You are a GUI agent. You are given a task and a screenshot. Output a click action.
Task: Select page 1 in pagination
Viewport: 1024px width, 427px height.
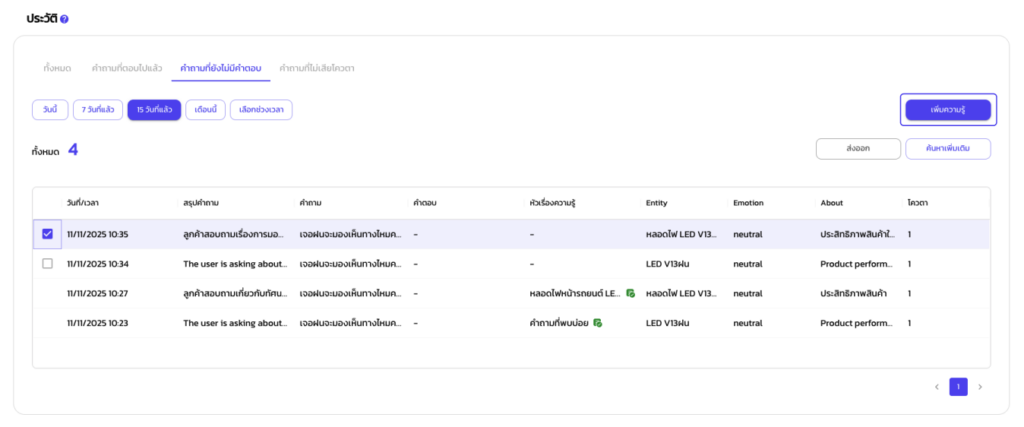click(x=958, y=387)
